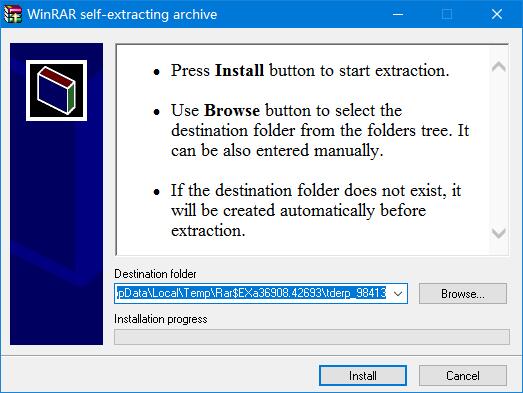
Task: Expand the Destination folder dropdown arrow
Action: point(398,294)
